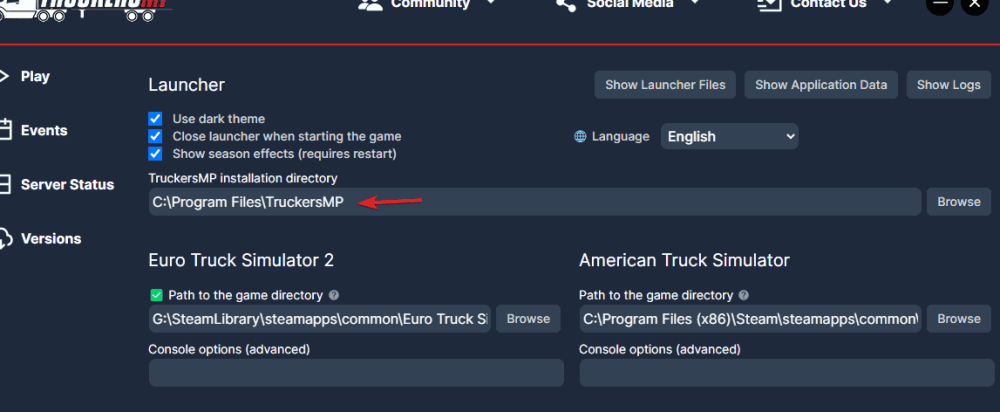The width and height of the screenshot is (1000, 412).
Task: Uncheck Use dark theme checkbox
Action: (x=155, y=118)
